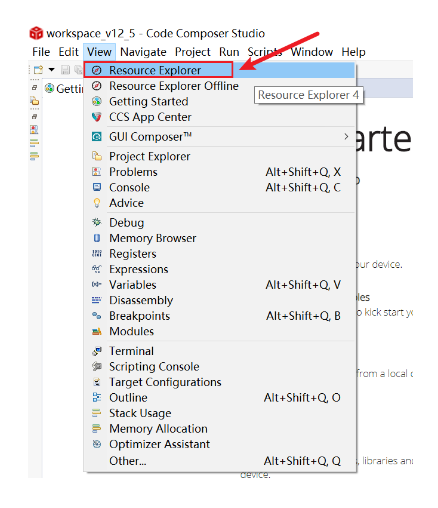Viewport: 438px width, 508px height.
Task: Open the Scripts menu
Action: (265, 52)
